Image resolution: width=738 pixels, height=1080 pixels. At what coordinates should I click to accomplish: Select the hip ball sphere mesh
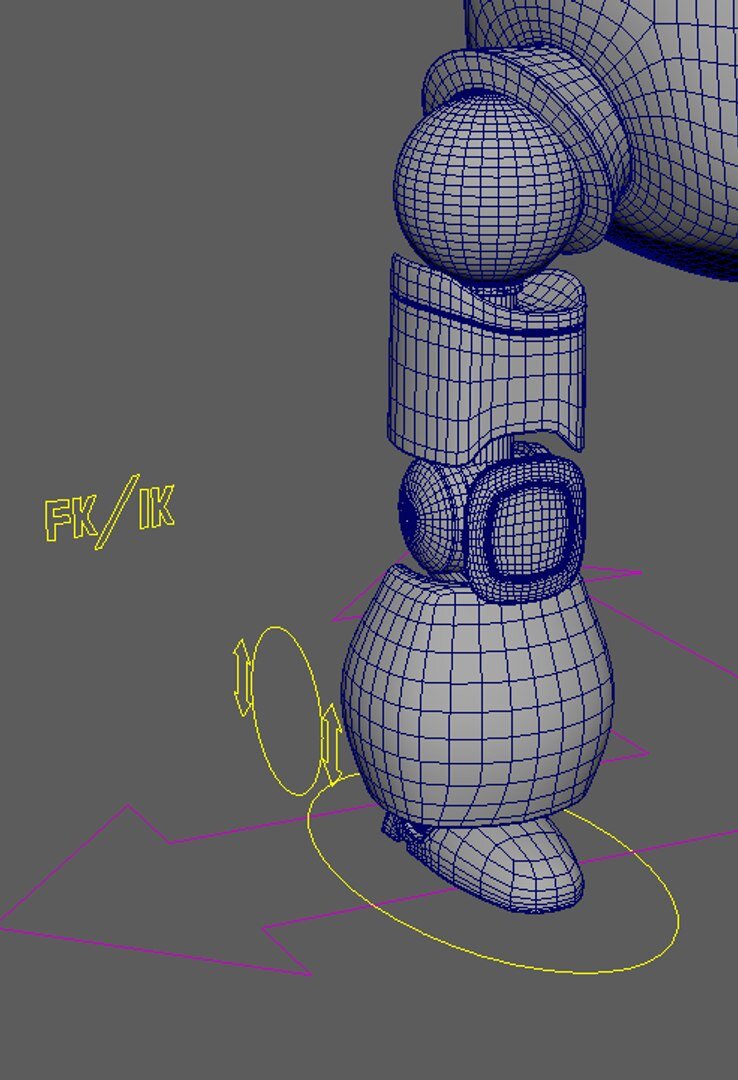(485, 190)
